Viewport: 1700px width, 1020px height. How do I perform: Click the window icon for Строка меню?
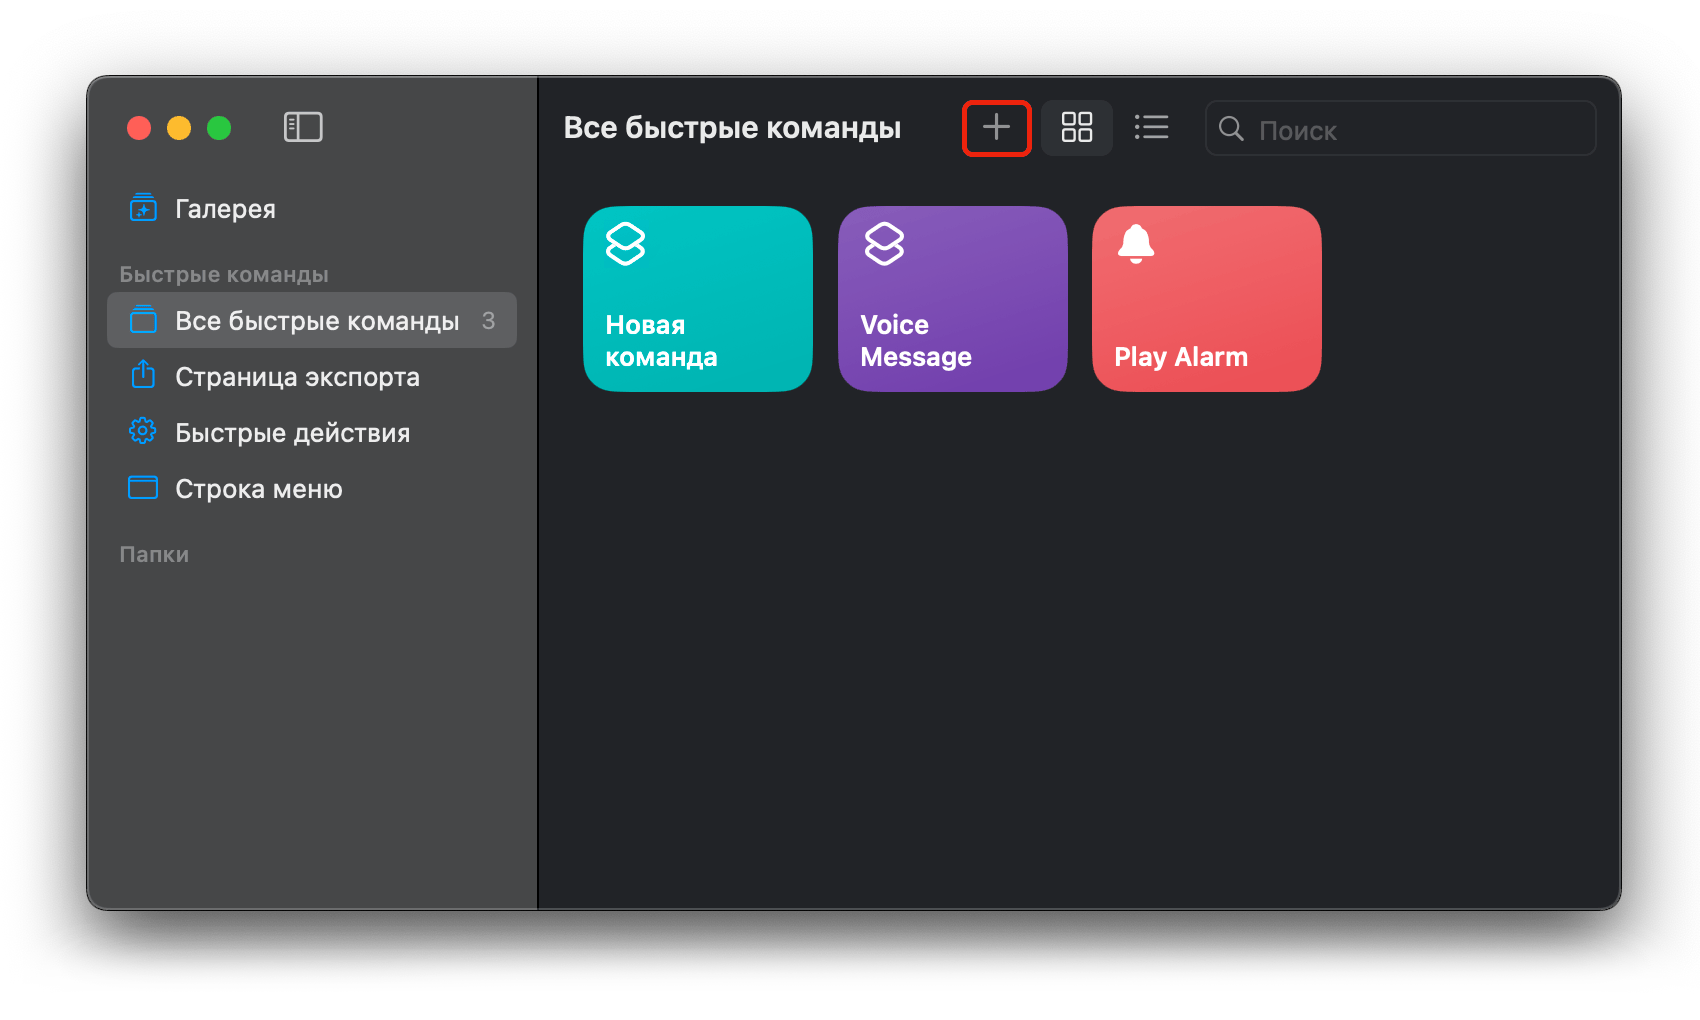tap(143, 487)
